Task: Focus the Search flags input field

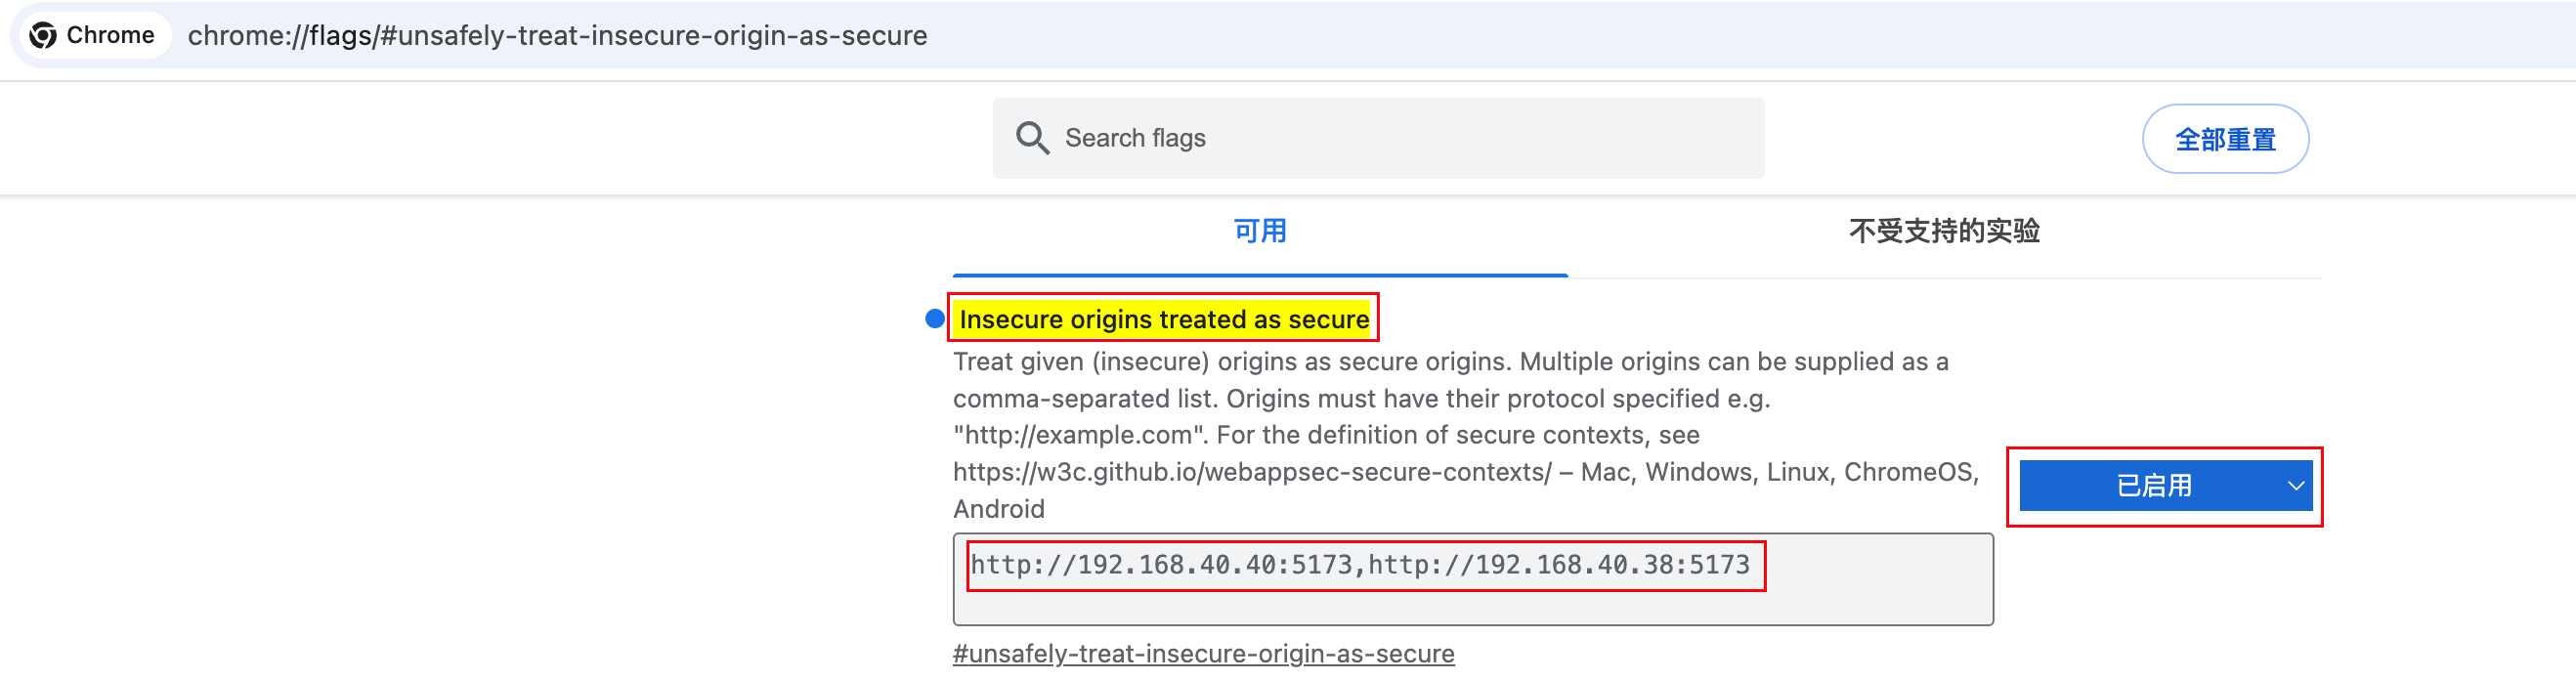Action: coord(1400,138)
